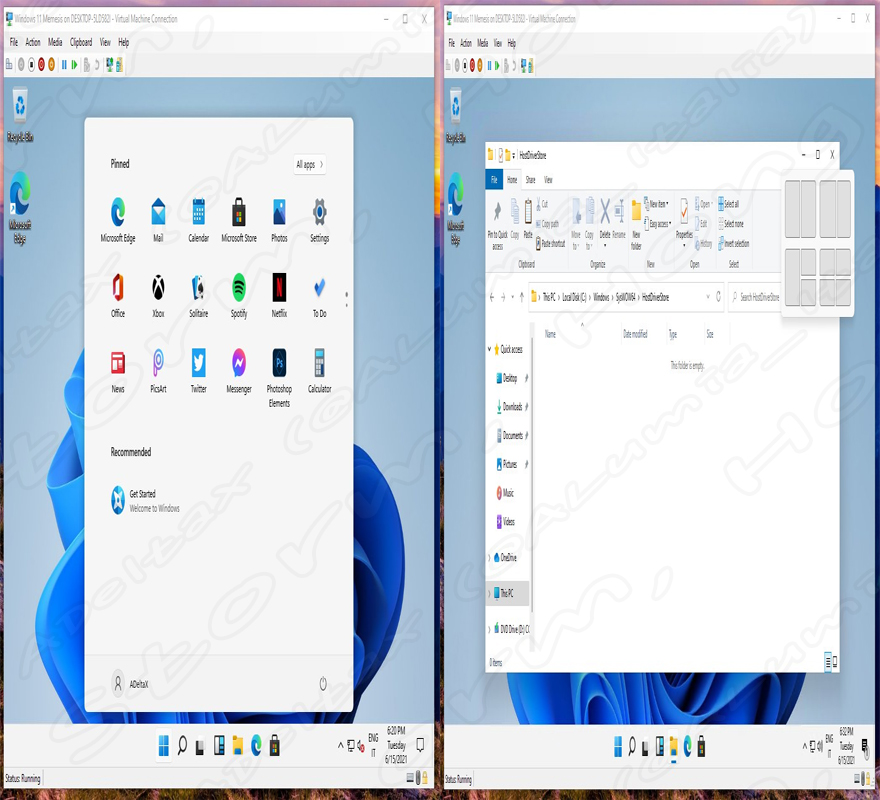
Task: Open the Easy access dropdown in ribbon
Action: pos(657,223)
